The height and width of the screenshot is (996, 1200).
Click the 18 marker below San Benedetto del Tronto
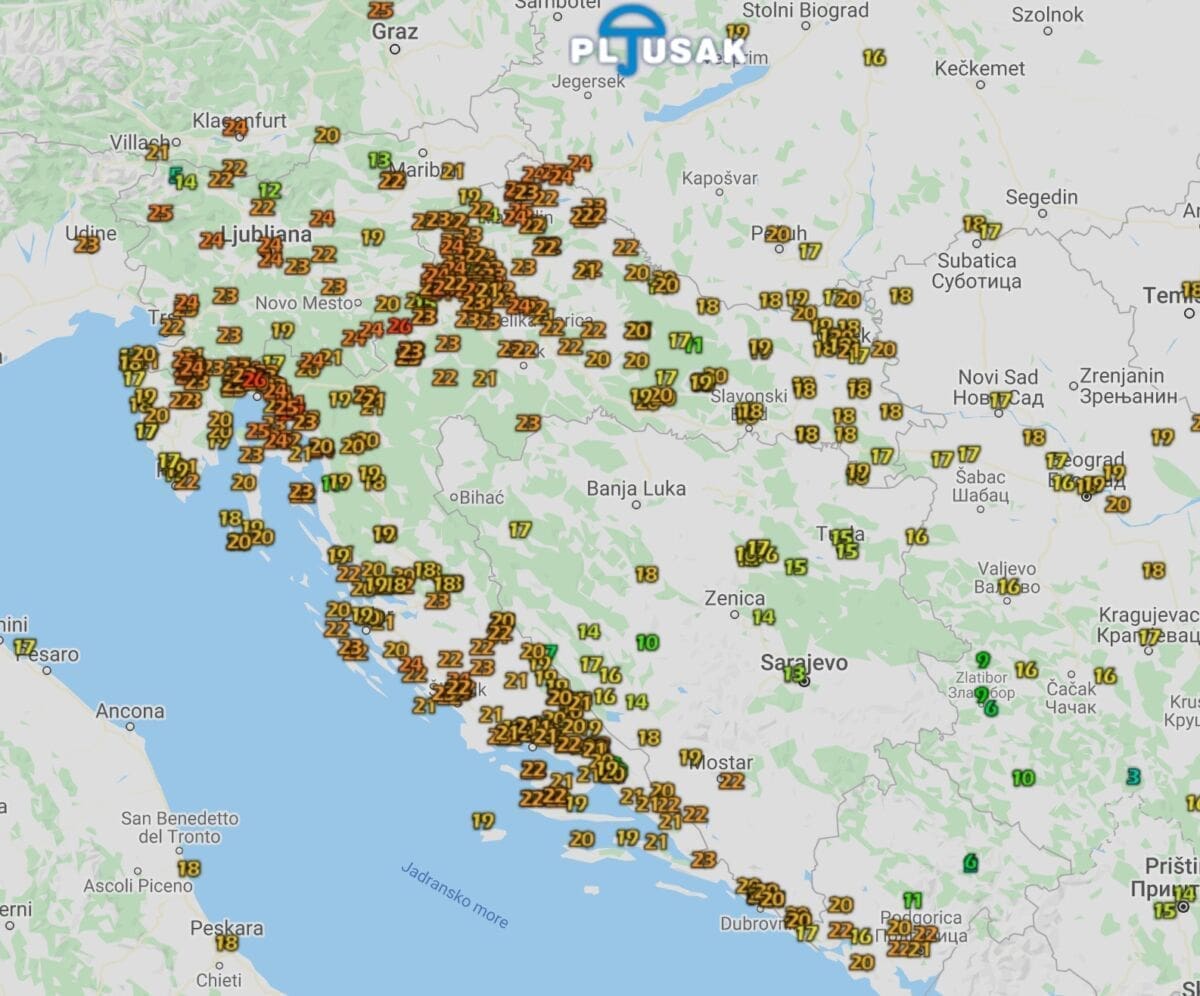point(188,868)
